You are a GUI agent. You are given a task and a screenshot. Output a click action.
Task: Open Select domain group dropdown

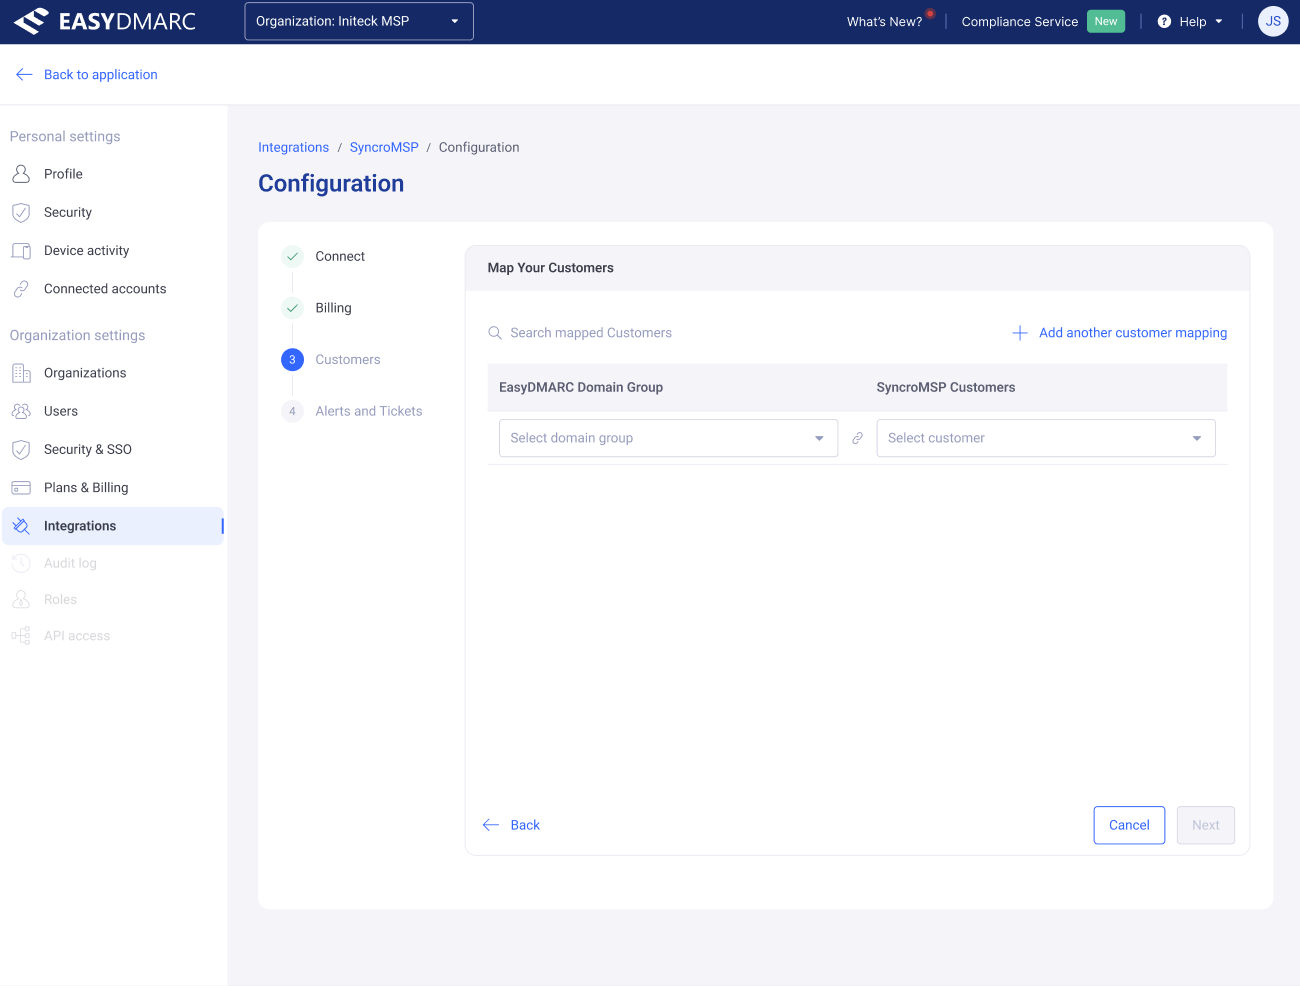click(668, 438)
